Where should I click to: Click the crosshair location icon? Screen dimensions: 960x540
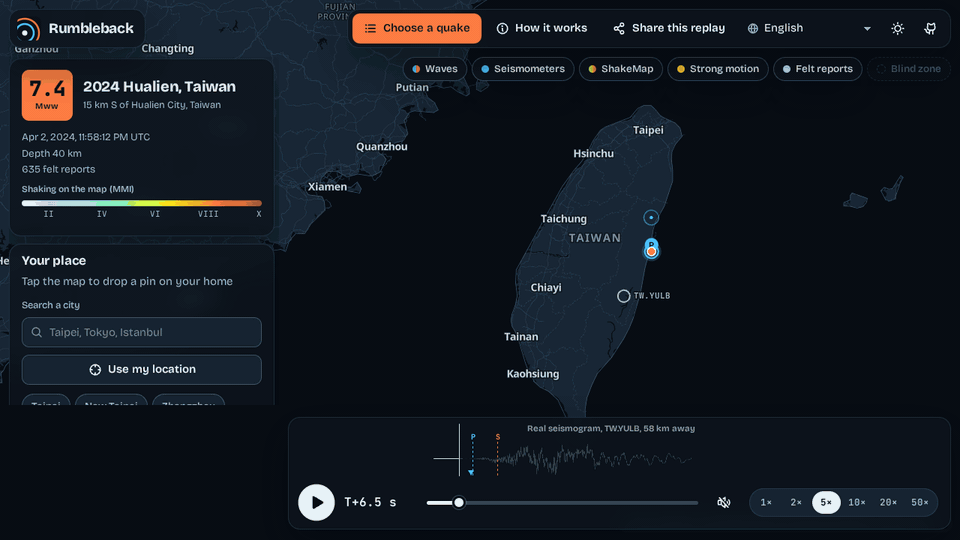[95, 370]
